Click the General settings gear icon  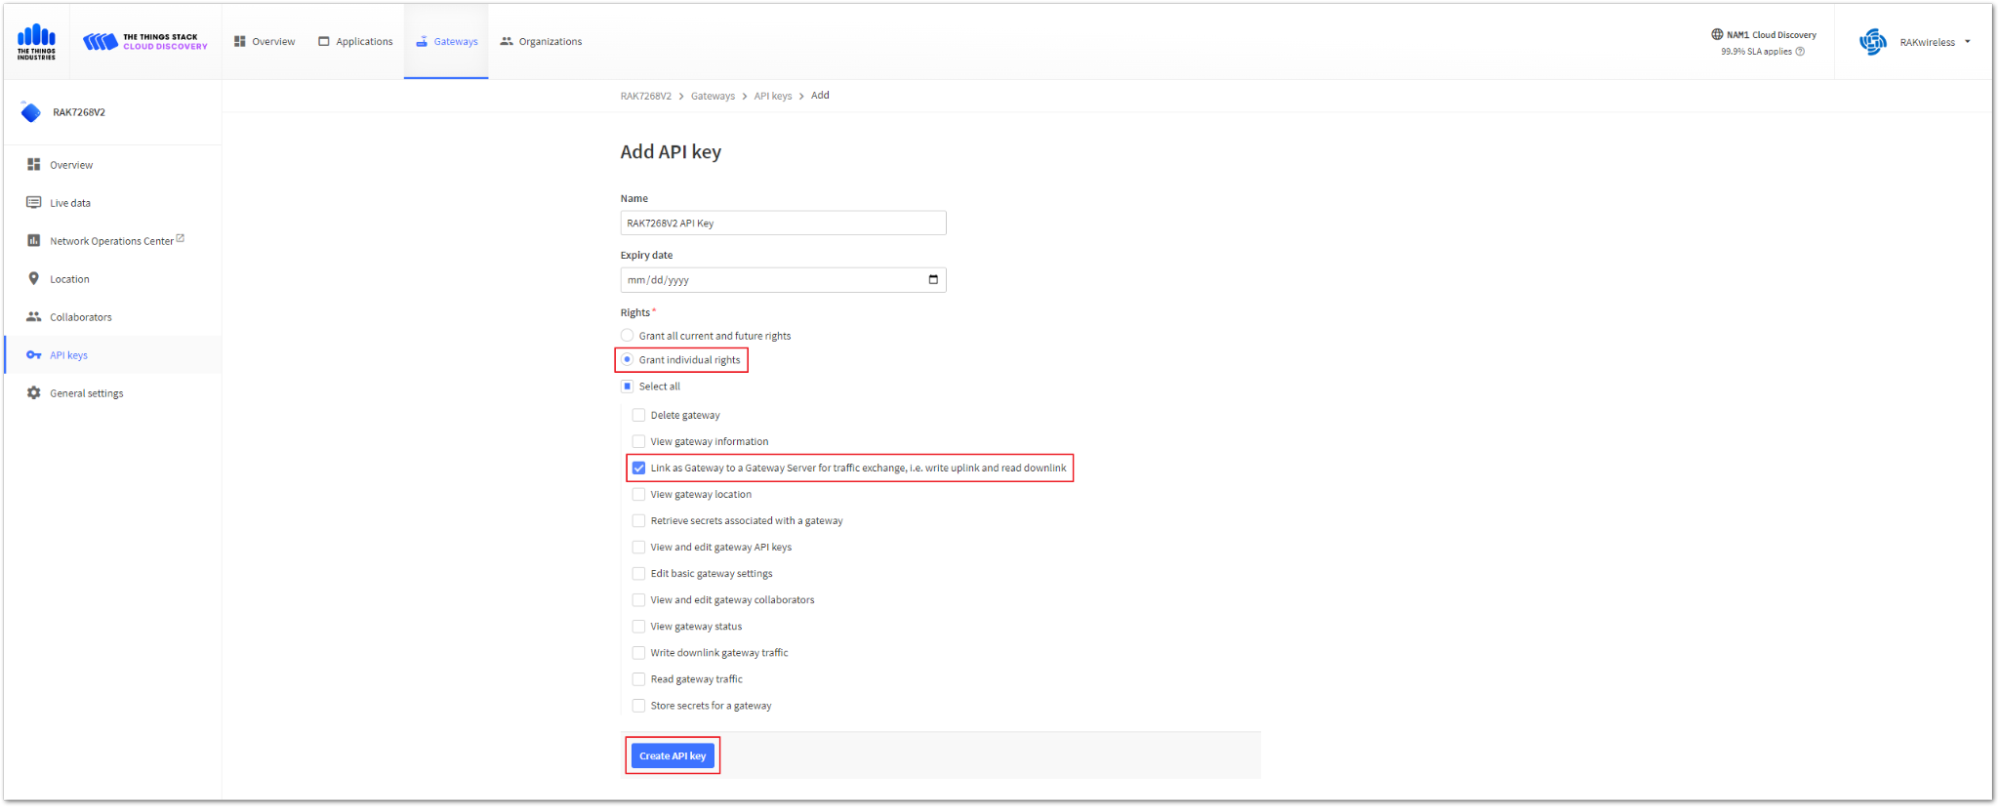(x=34, y=393)
